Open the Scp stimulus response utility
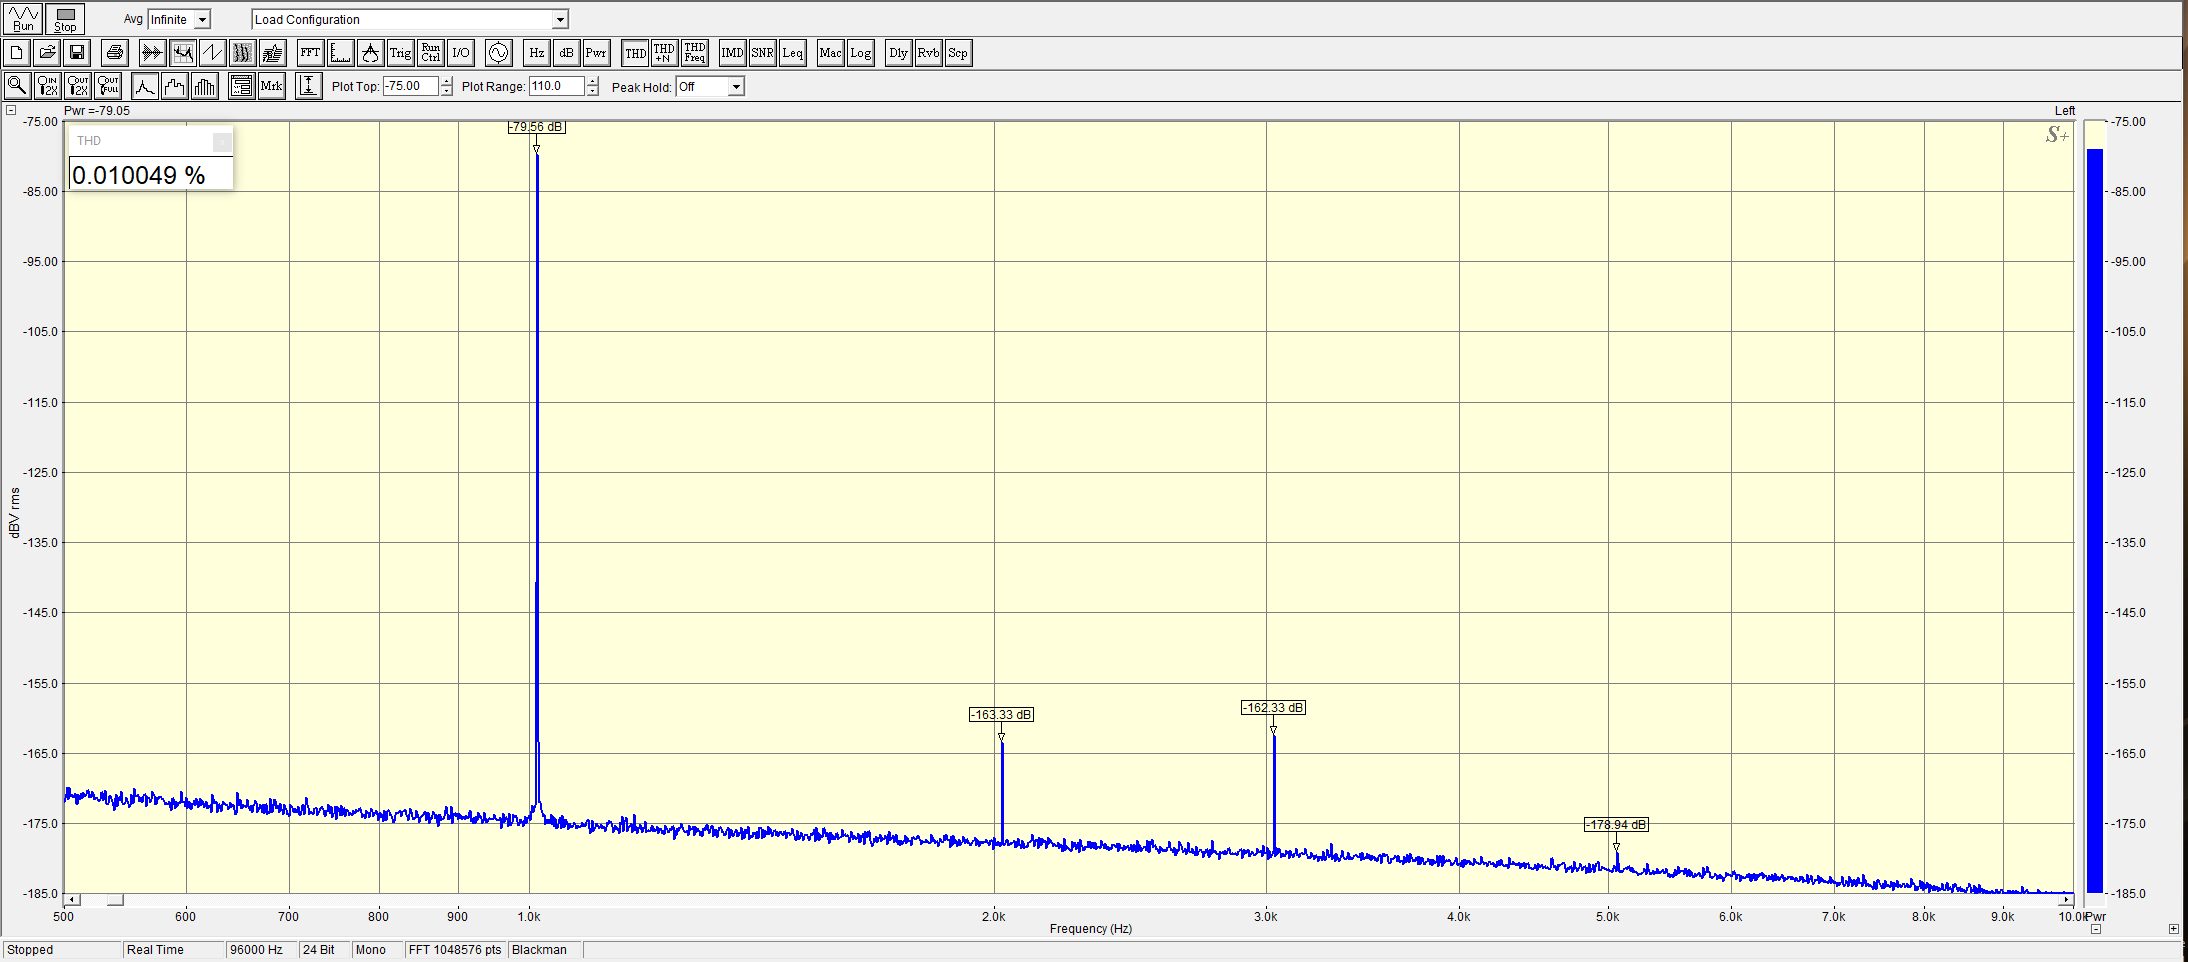2188x962 pixels. click(958, 53)
